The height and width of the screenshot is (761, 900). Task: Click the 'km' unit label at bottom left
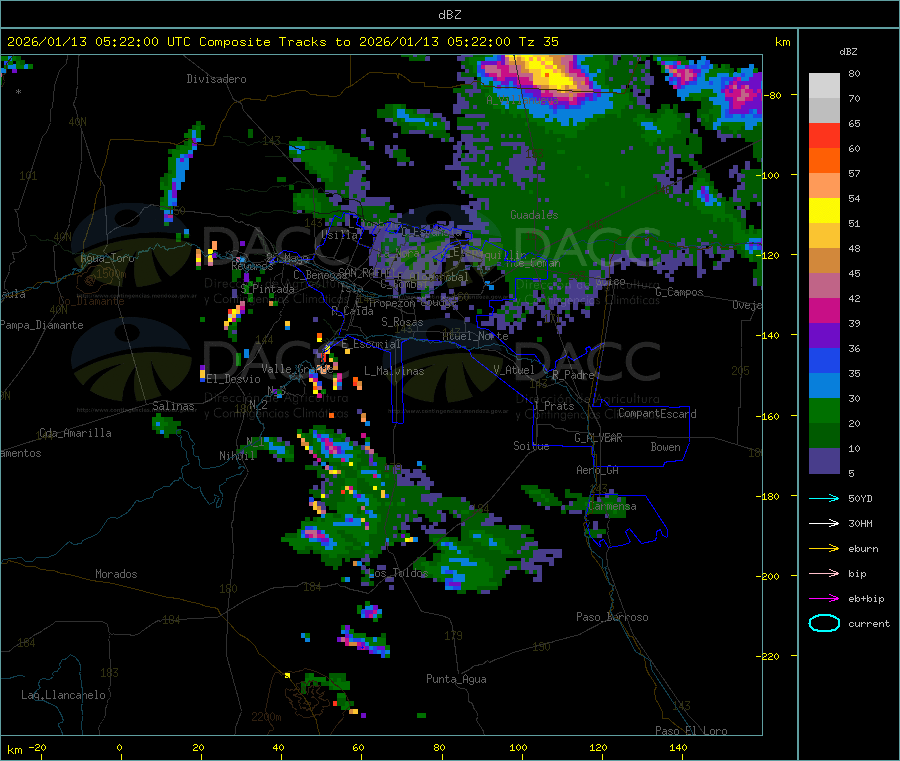tap(14, 750)
